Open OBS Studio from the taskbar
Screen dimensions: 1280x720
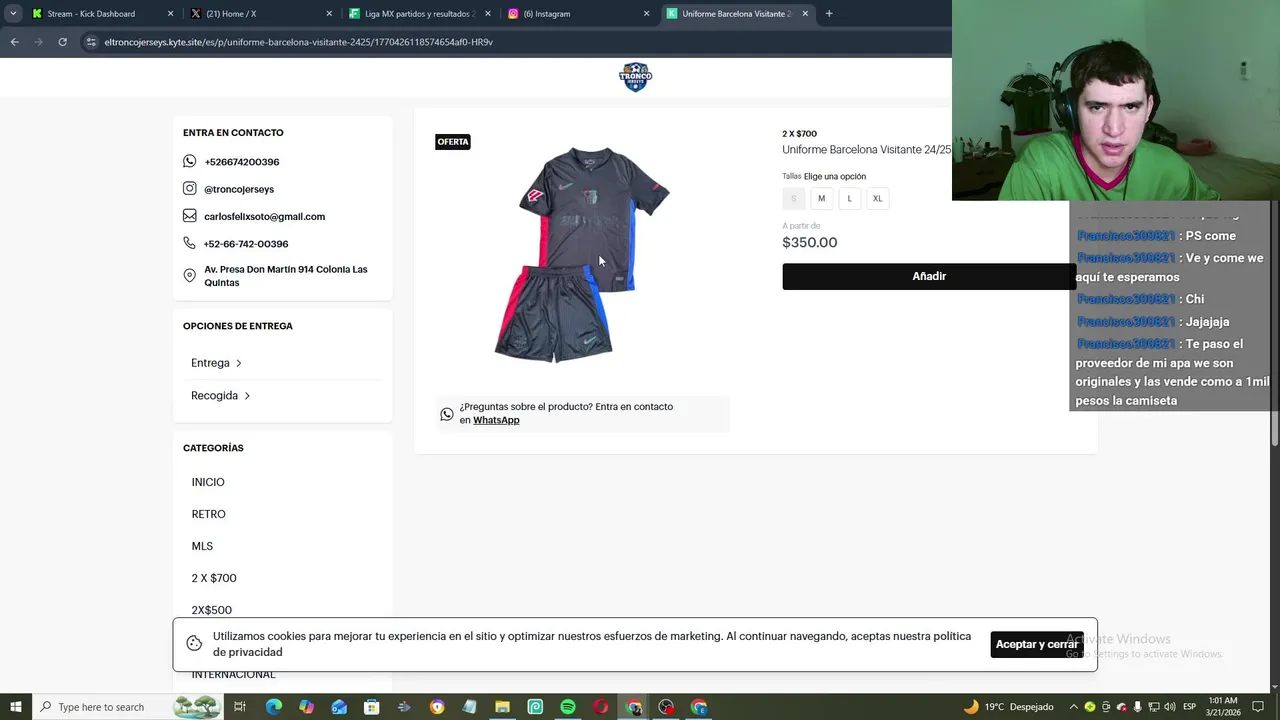[x=666, y=707]
